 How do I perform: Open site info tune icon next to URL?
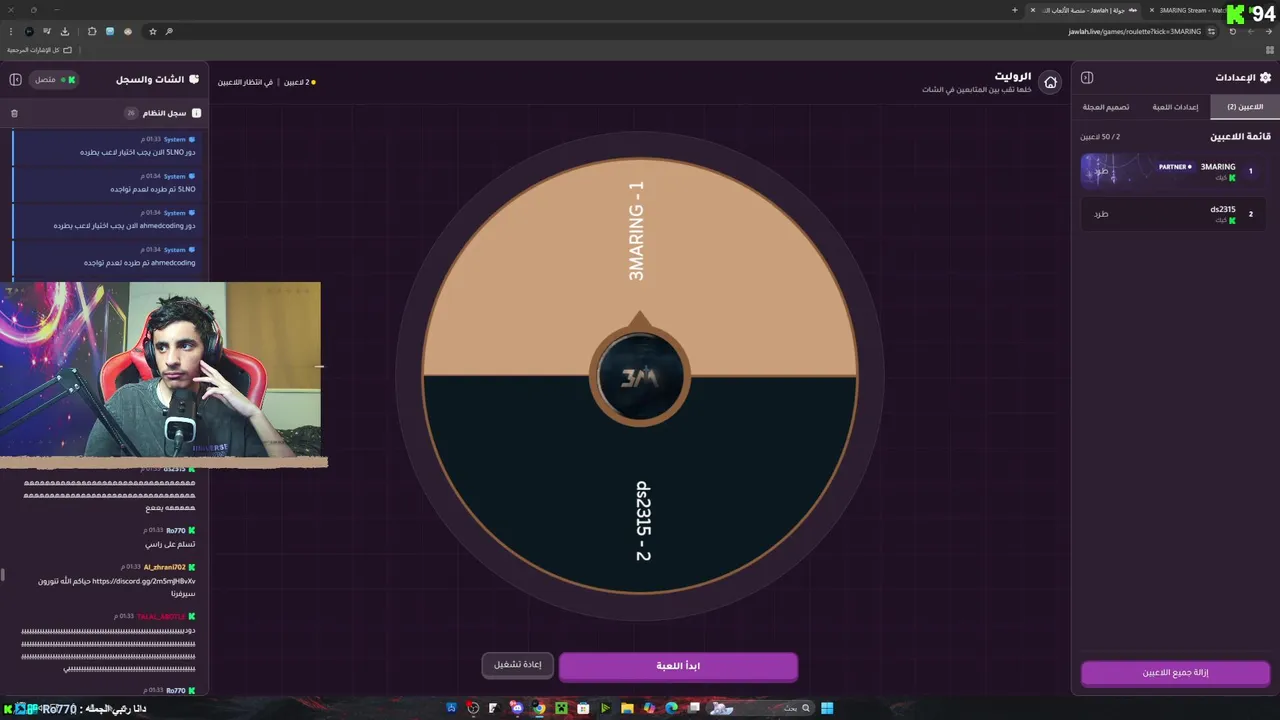pos(1211,31)
